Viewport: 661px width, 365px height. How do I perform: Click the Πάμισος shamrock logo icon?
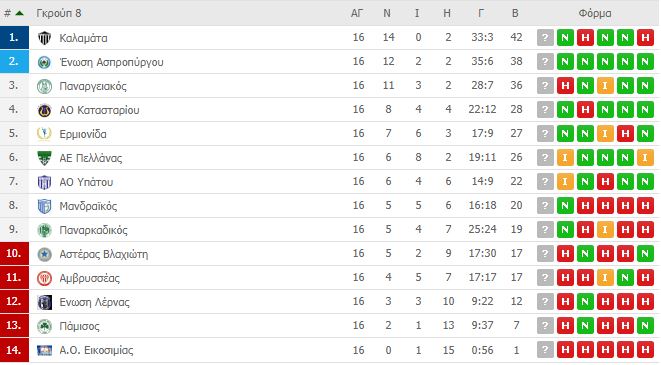[44, 326]
